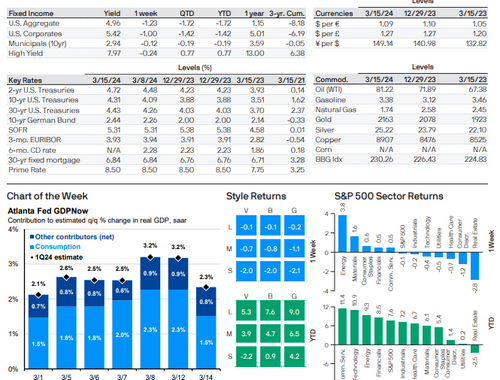Click the 'Municipals (10yr)' row label
Screen dimensions: 500x380
[37, 44]
